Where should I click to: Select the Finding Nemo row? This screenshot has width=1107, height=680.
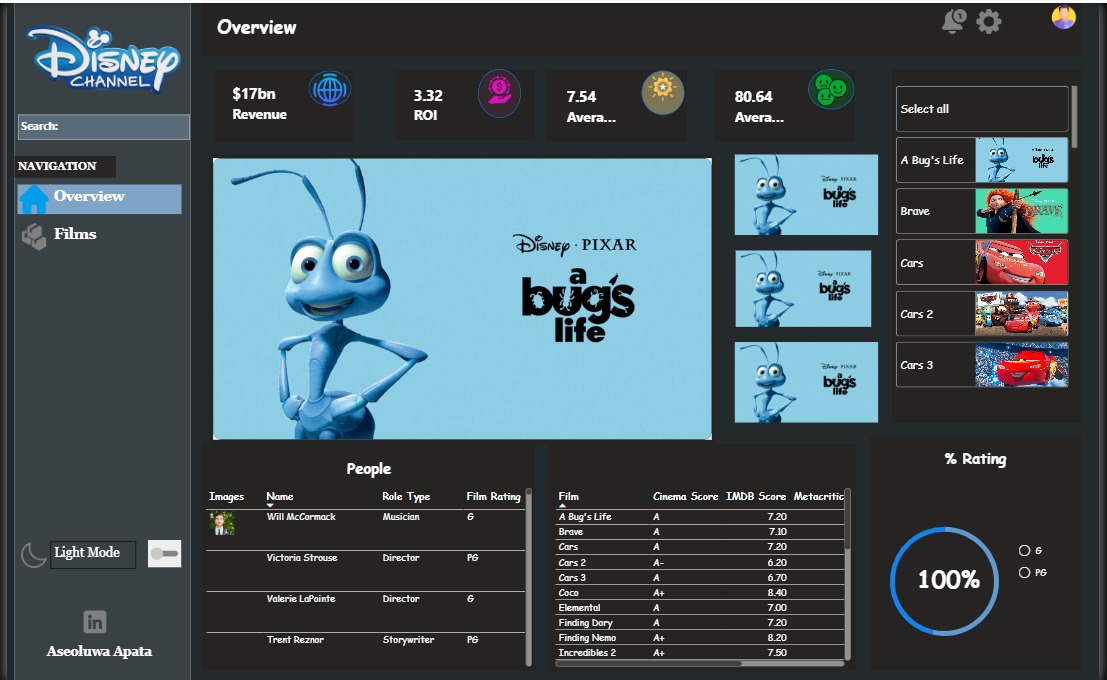pos(700,638)
